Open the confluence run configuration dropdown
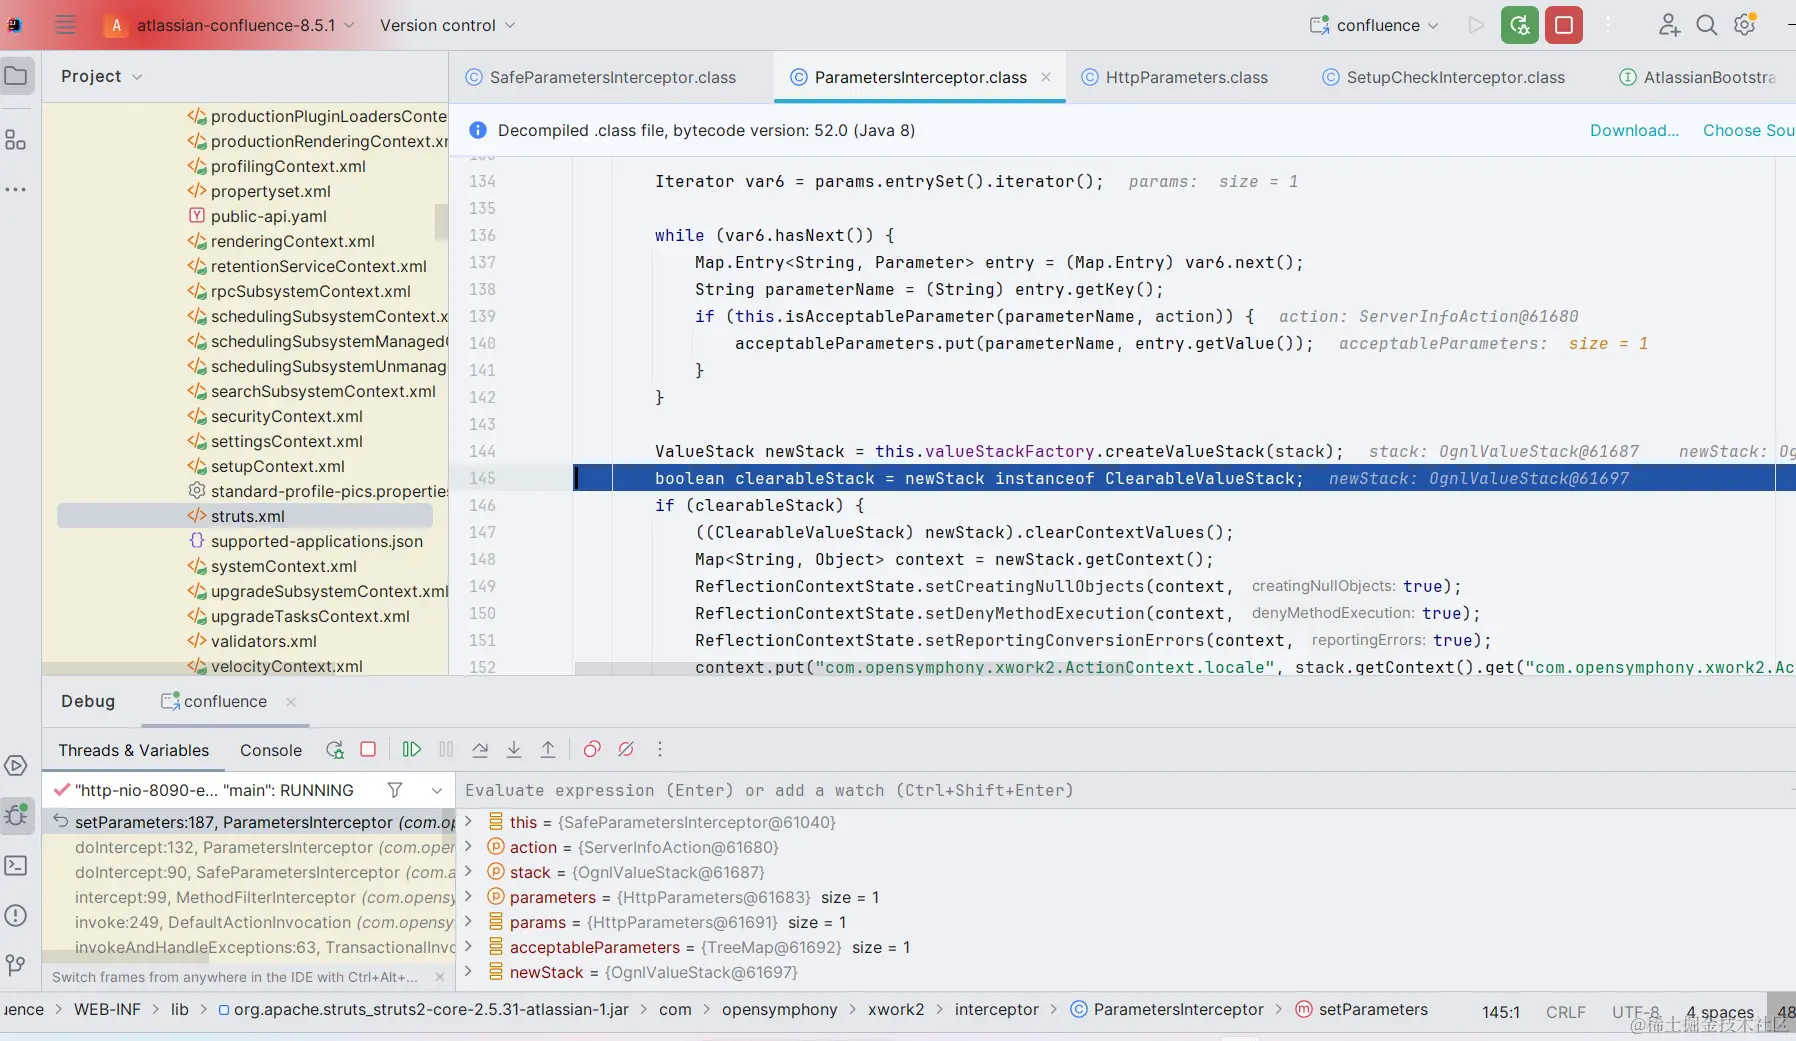This screenshot has height=1041, width=1796. click(x=1380, y=25)
